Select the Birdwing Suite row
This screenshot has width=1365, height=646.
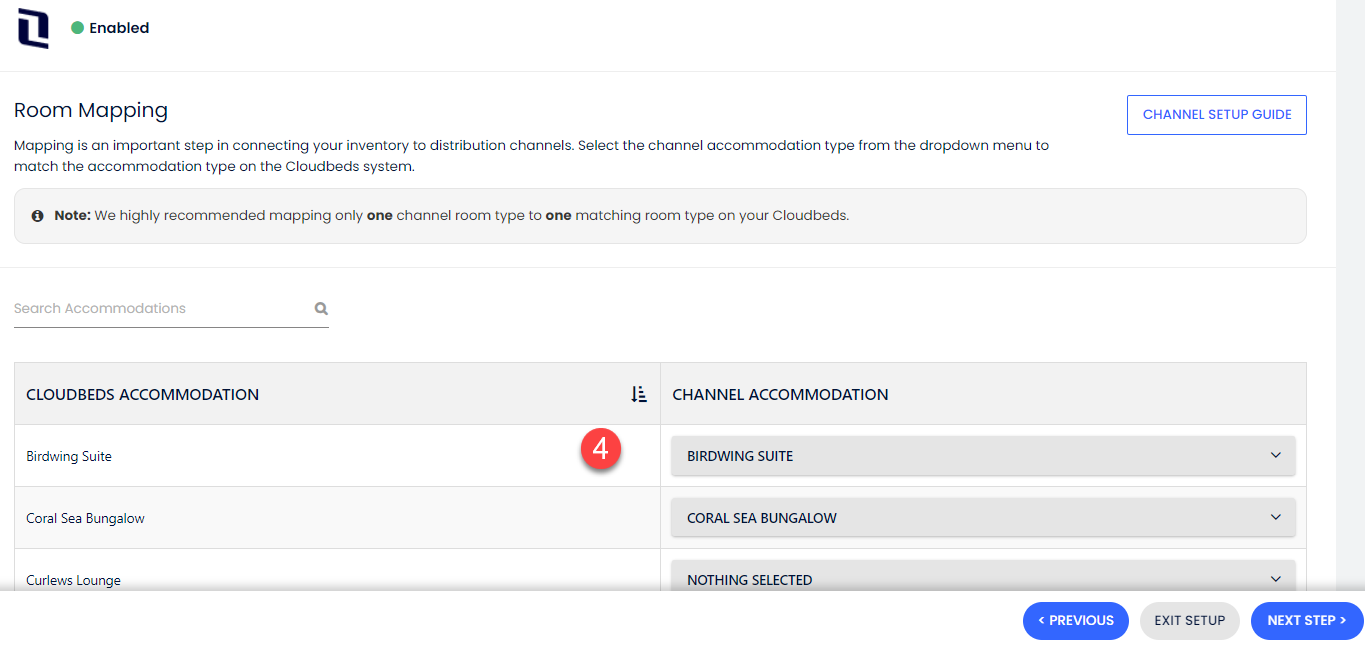click(300, 455)
